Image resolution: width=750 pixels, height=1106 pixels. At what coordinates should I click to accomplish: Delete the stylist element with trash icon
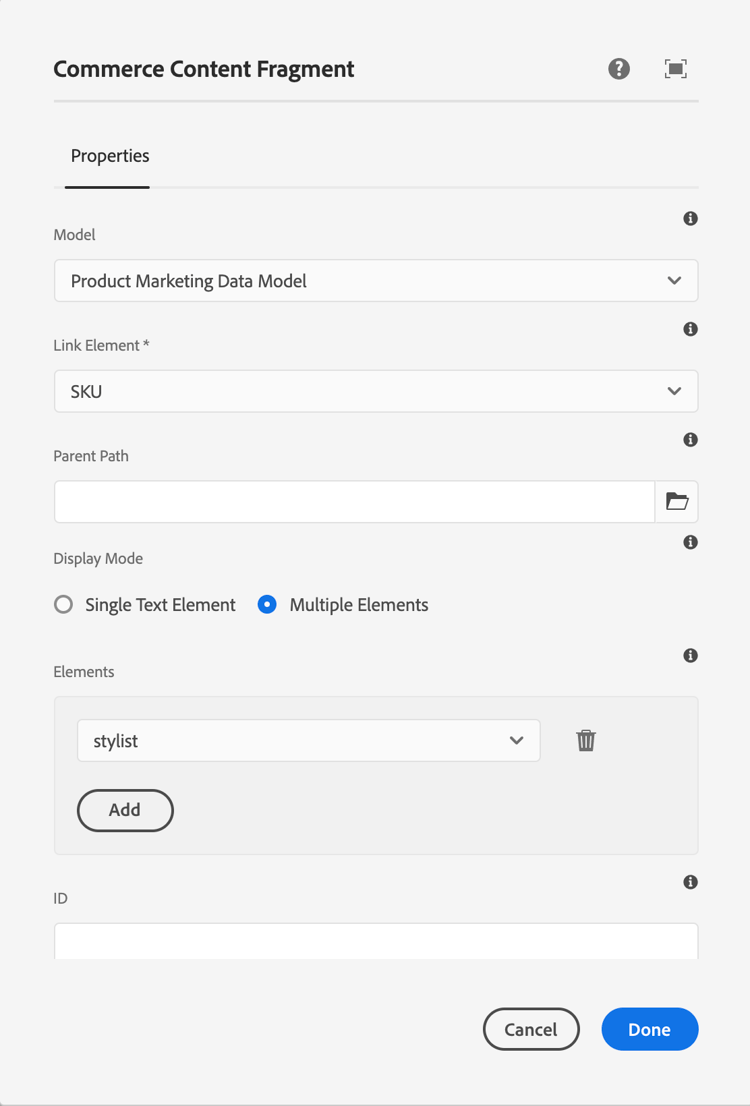click(586, 740)
